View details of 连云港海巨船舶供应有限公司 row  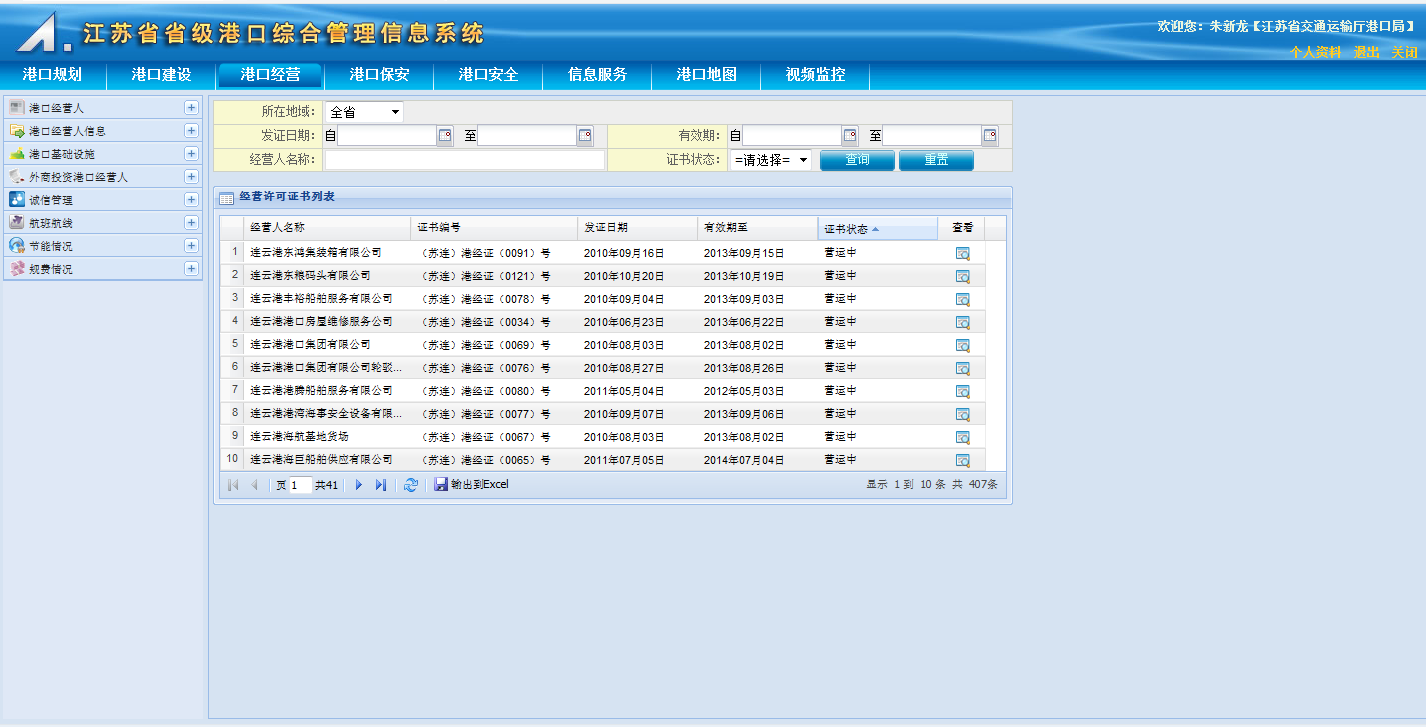pos(962,460)
